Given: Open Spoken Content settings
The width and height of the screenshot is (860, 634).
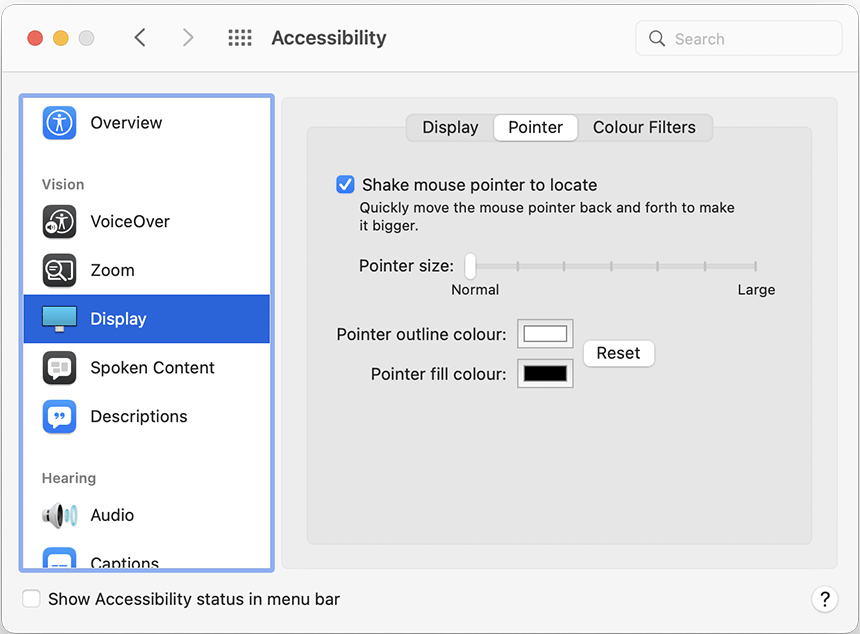Looking at the screenshot, I should (59, 368).
